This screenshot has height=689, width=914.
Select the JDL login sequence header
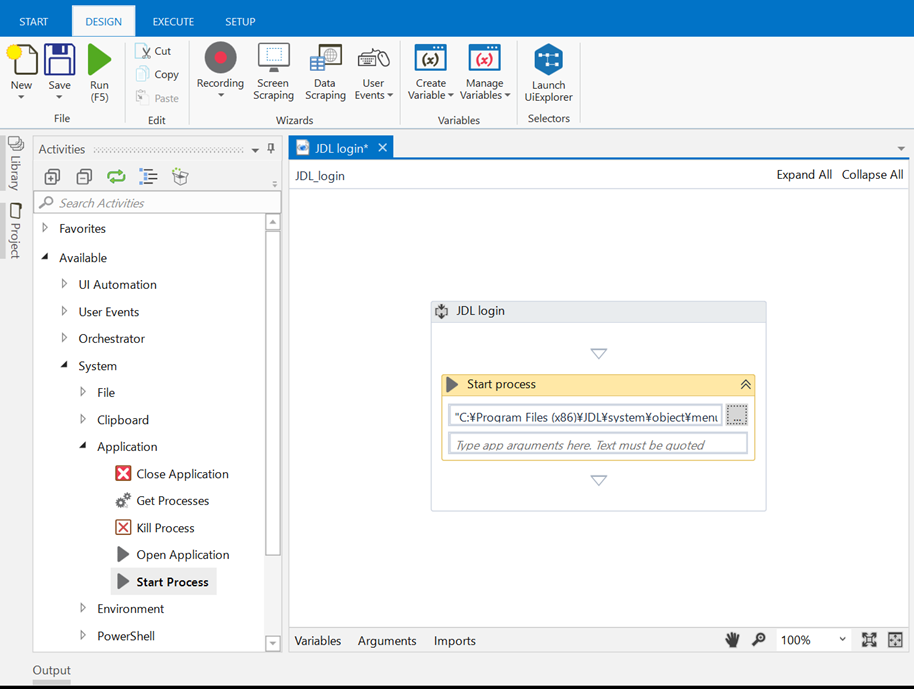click(598, 311)
